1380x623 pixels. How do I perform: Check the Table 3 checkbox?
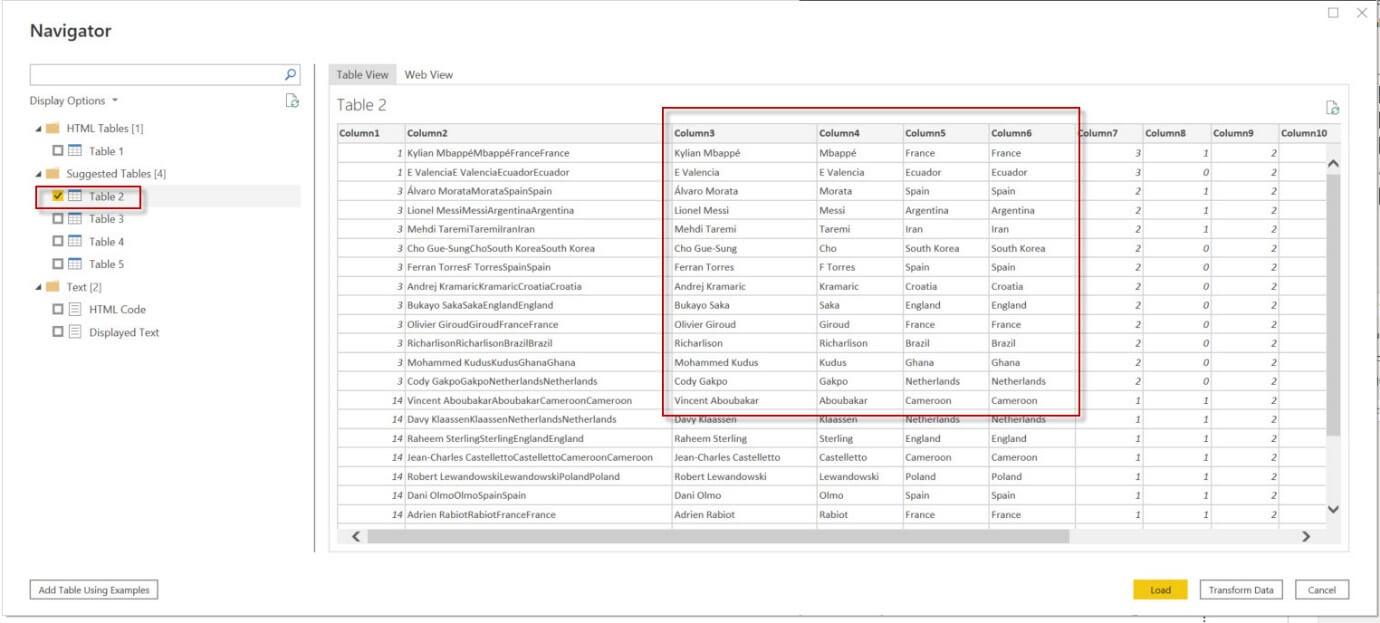[58, 219]
